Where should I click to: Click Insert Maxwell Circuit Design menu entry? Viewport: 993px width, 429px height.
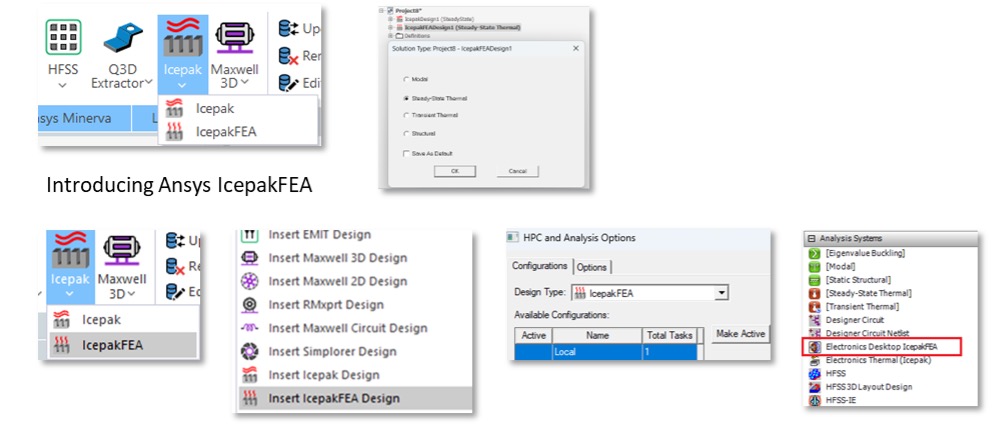(x=347, y=328)
